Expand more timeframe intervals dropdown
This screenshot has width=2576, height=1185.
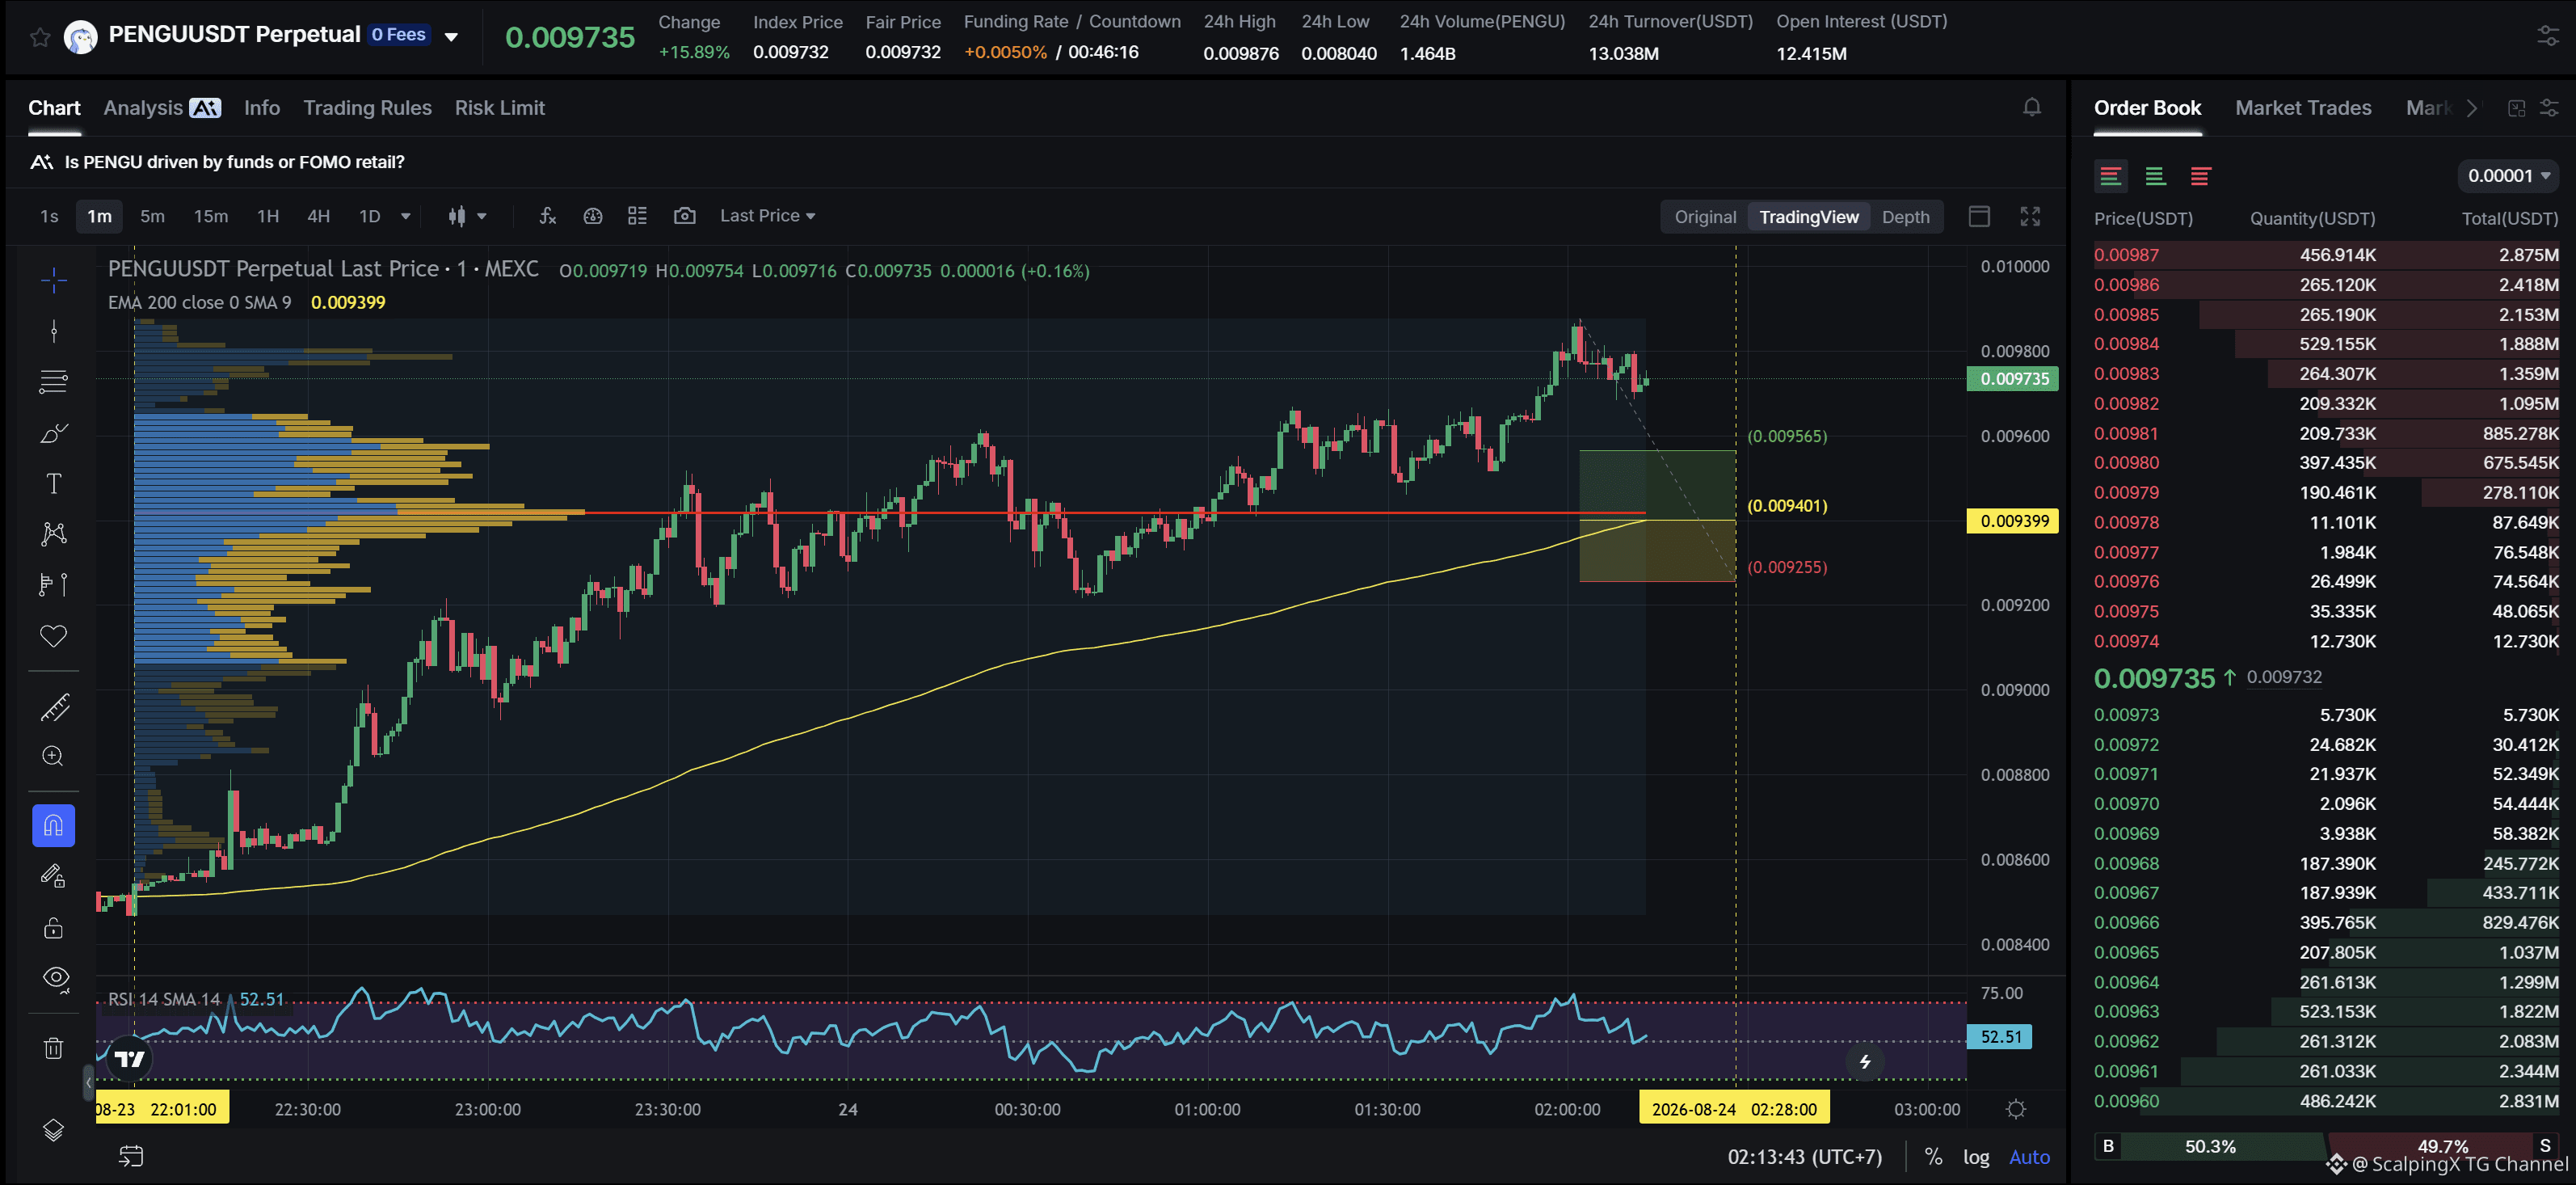click(x=406, y=216)
